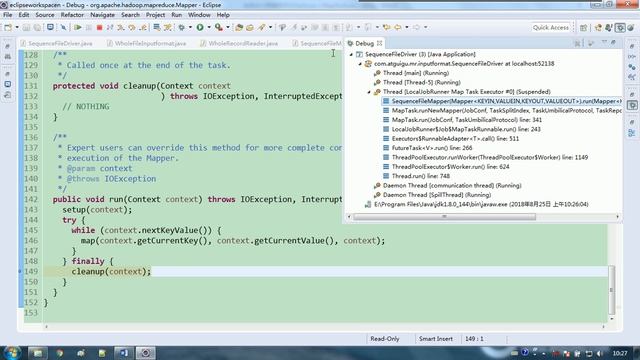Click the Read-Only status bar field
Image resolution: width=640 pixels, height=360 pixels.
coord(384,339)
